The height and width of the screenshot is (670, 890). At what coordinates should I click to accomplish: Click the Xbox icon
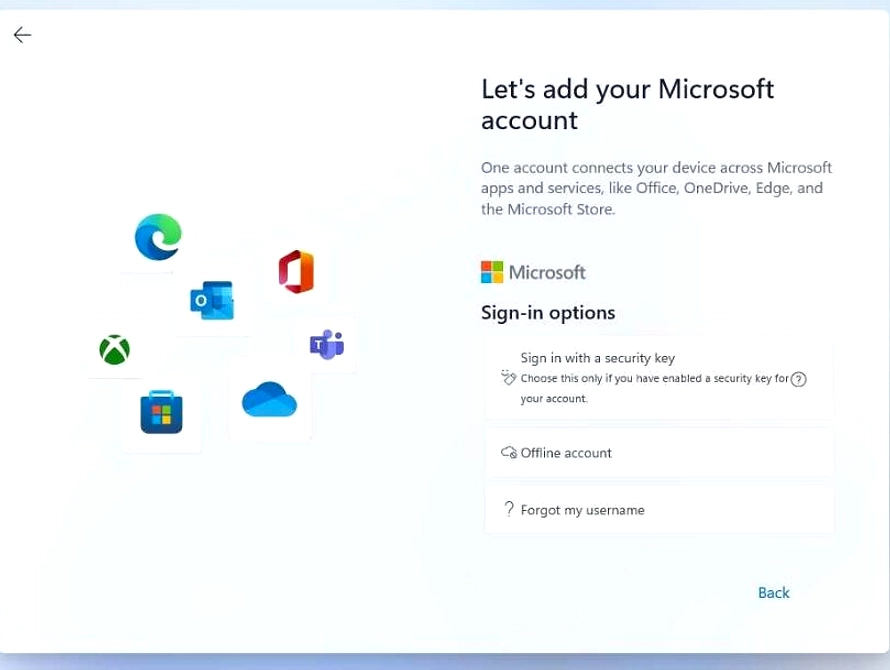pyautogui.click(x=115, y=349)
